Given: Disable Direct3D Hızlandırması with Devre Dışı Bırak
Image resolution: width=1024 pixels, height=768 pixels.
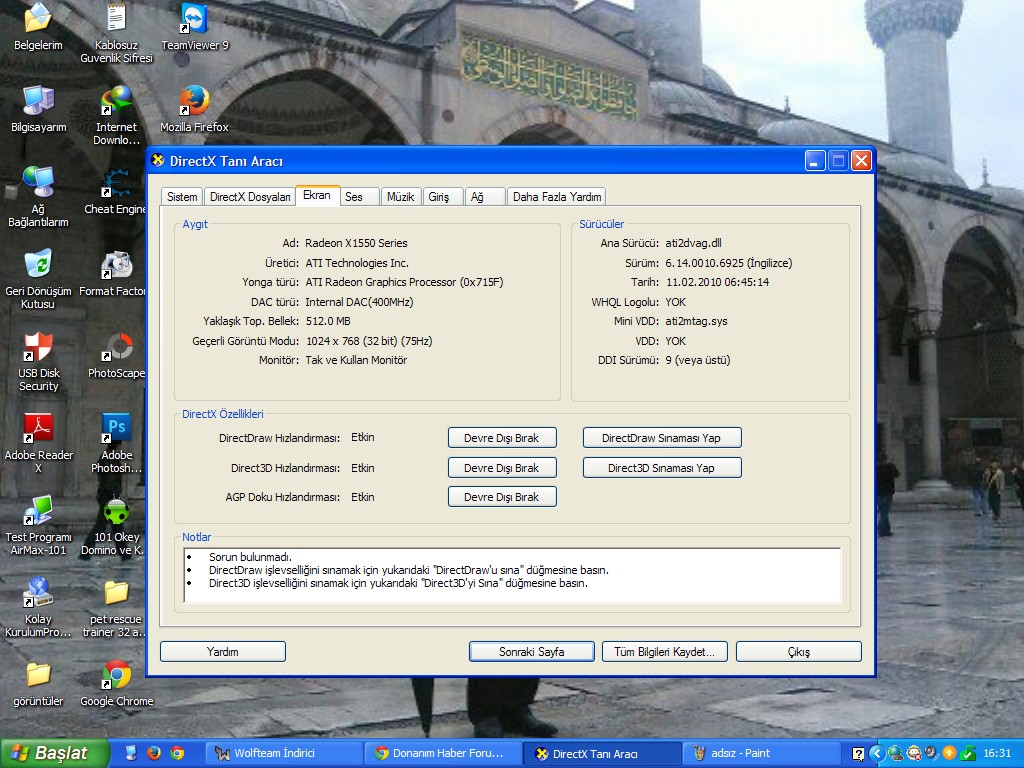Looking at the screenshot, I should (x=502, y=468).
